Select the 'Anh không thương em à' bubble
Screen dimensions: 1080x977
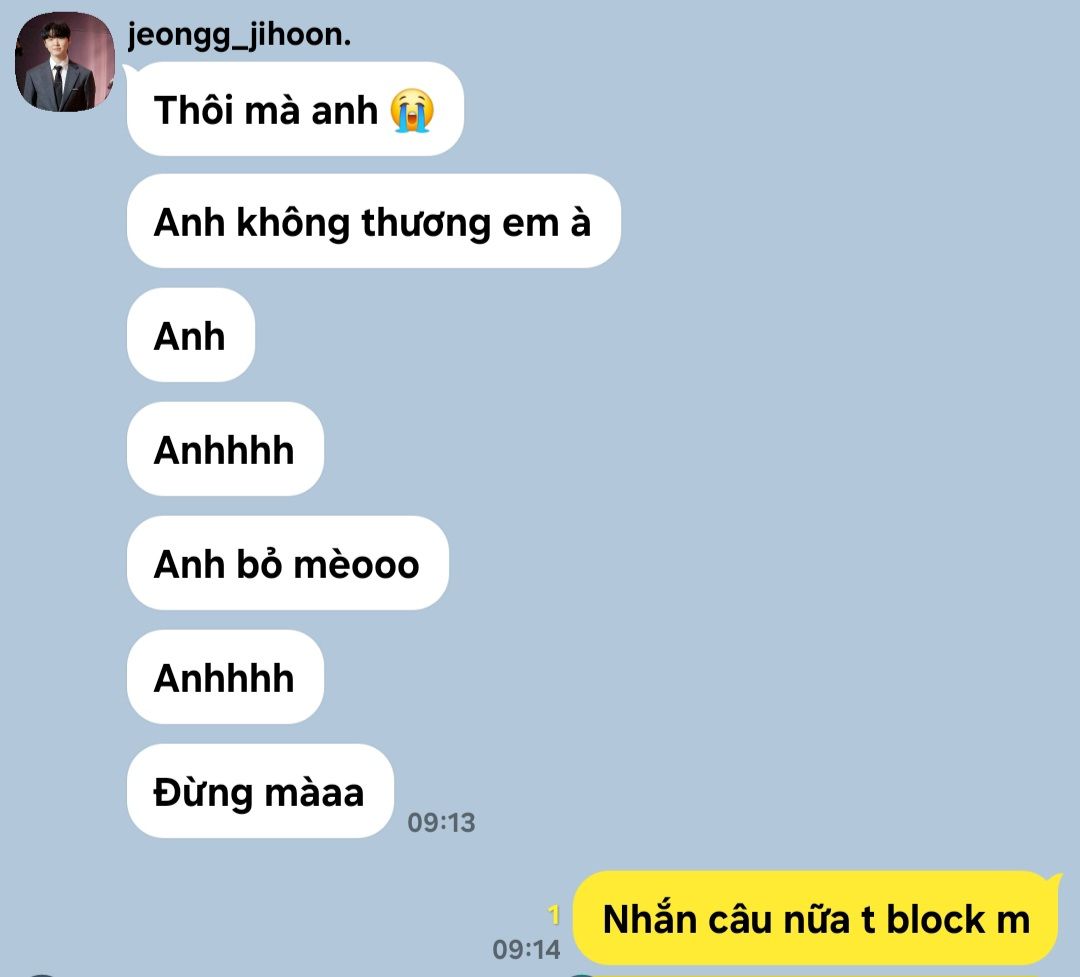pyautogui.click(x=373, y=221)
